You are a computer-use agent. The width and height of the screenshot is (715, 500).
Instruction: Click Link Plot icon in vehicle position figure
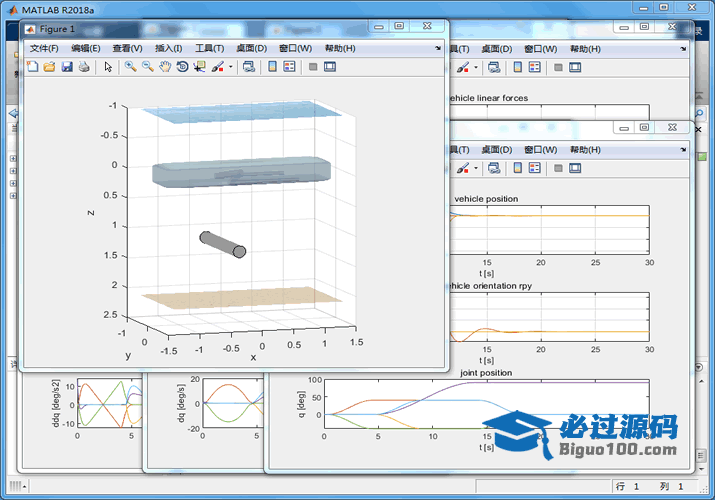click(x=494, y=168)
